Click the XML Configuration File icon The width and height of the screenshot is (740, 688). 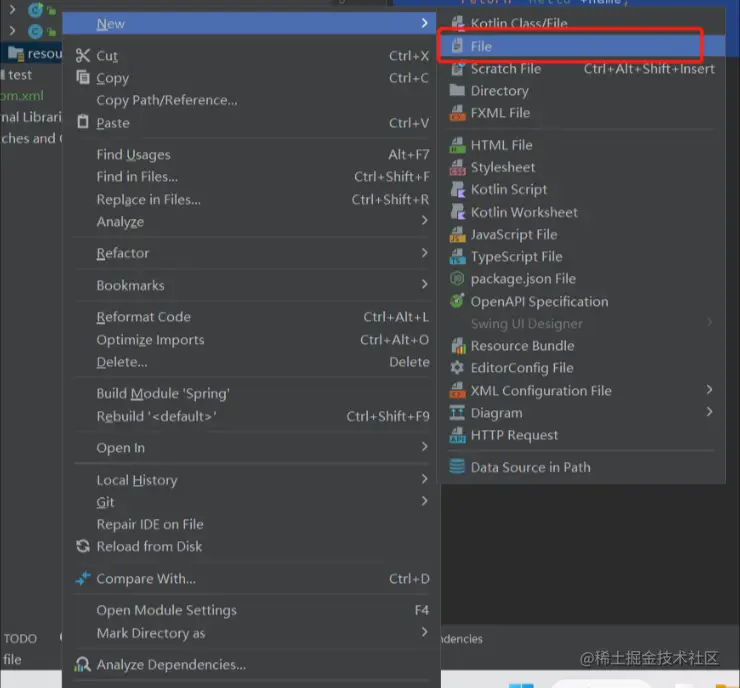coord(457,390)
